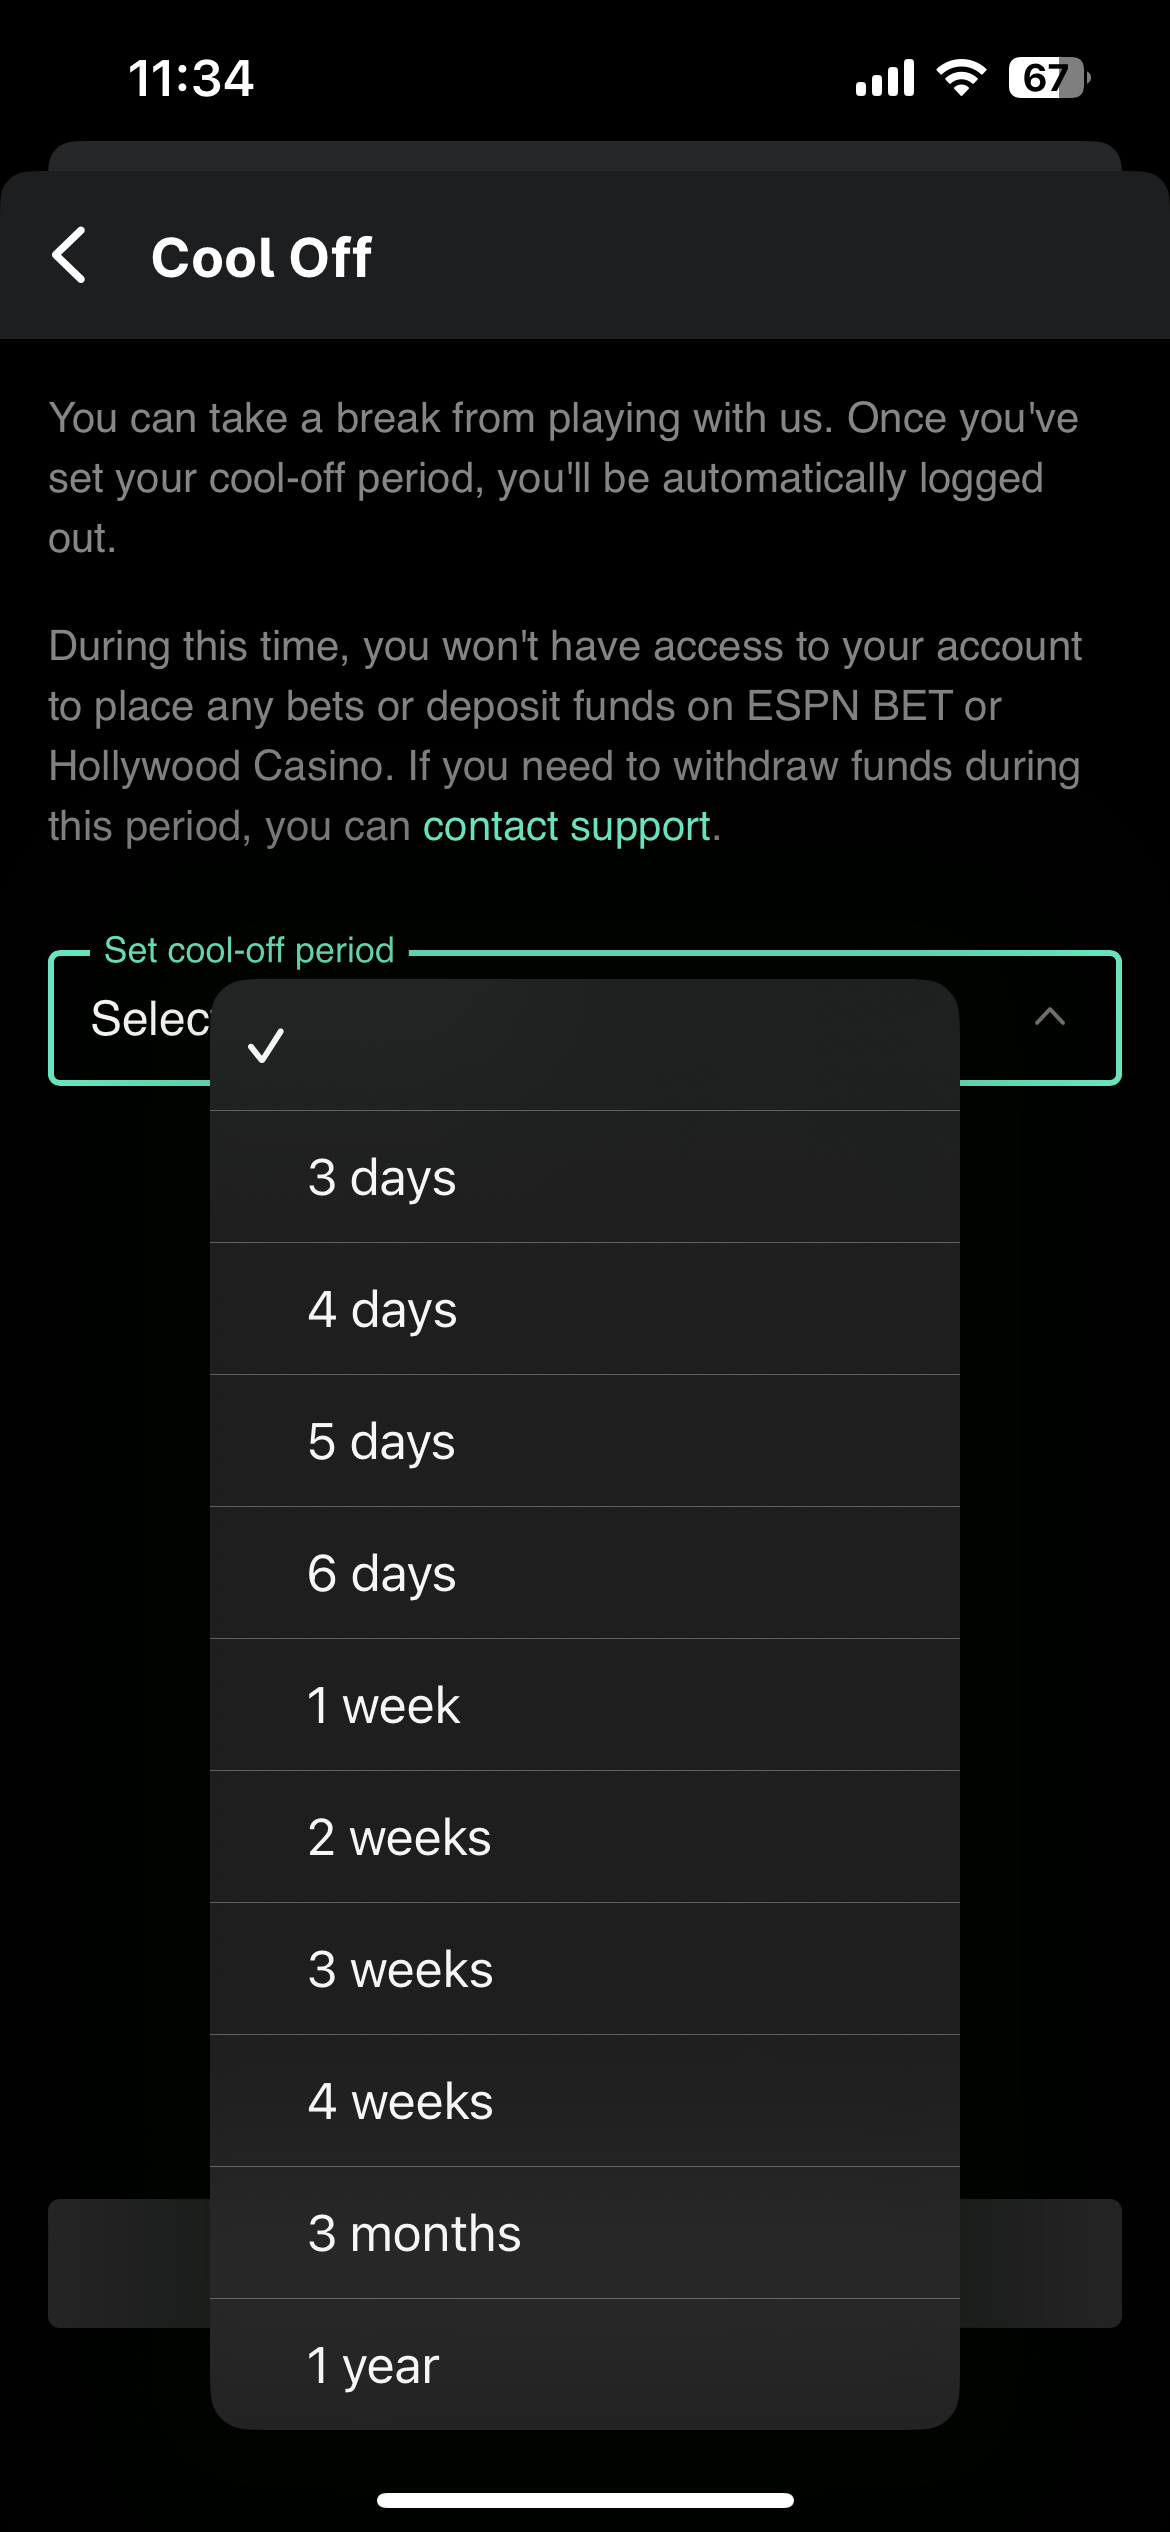Pick 5 days from the list
The image size is (1170, 2532).
pyautogui.click(x=584, y=1441)
